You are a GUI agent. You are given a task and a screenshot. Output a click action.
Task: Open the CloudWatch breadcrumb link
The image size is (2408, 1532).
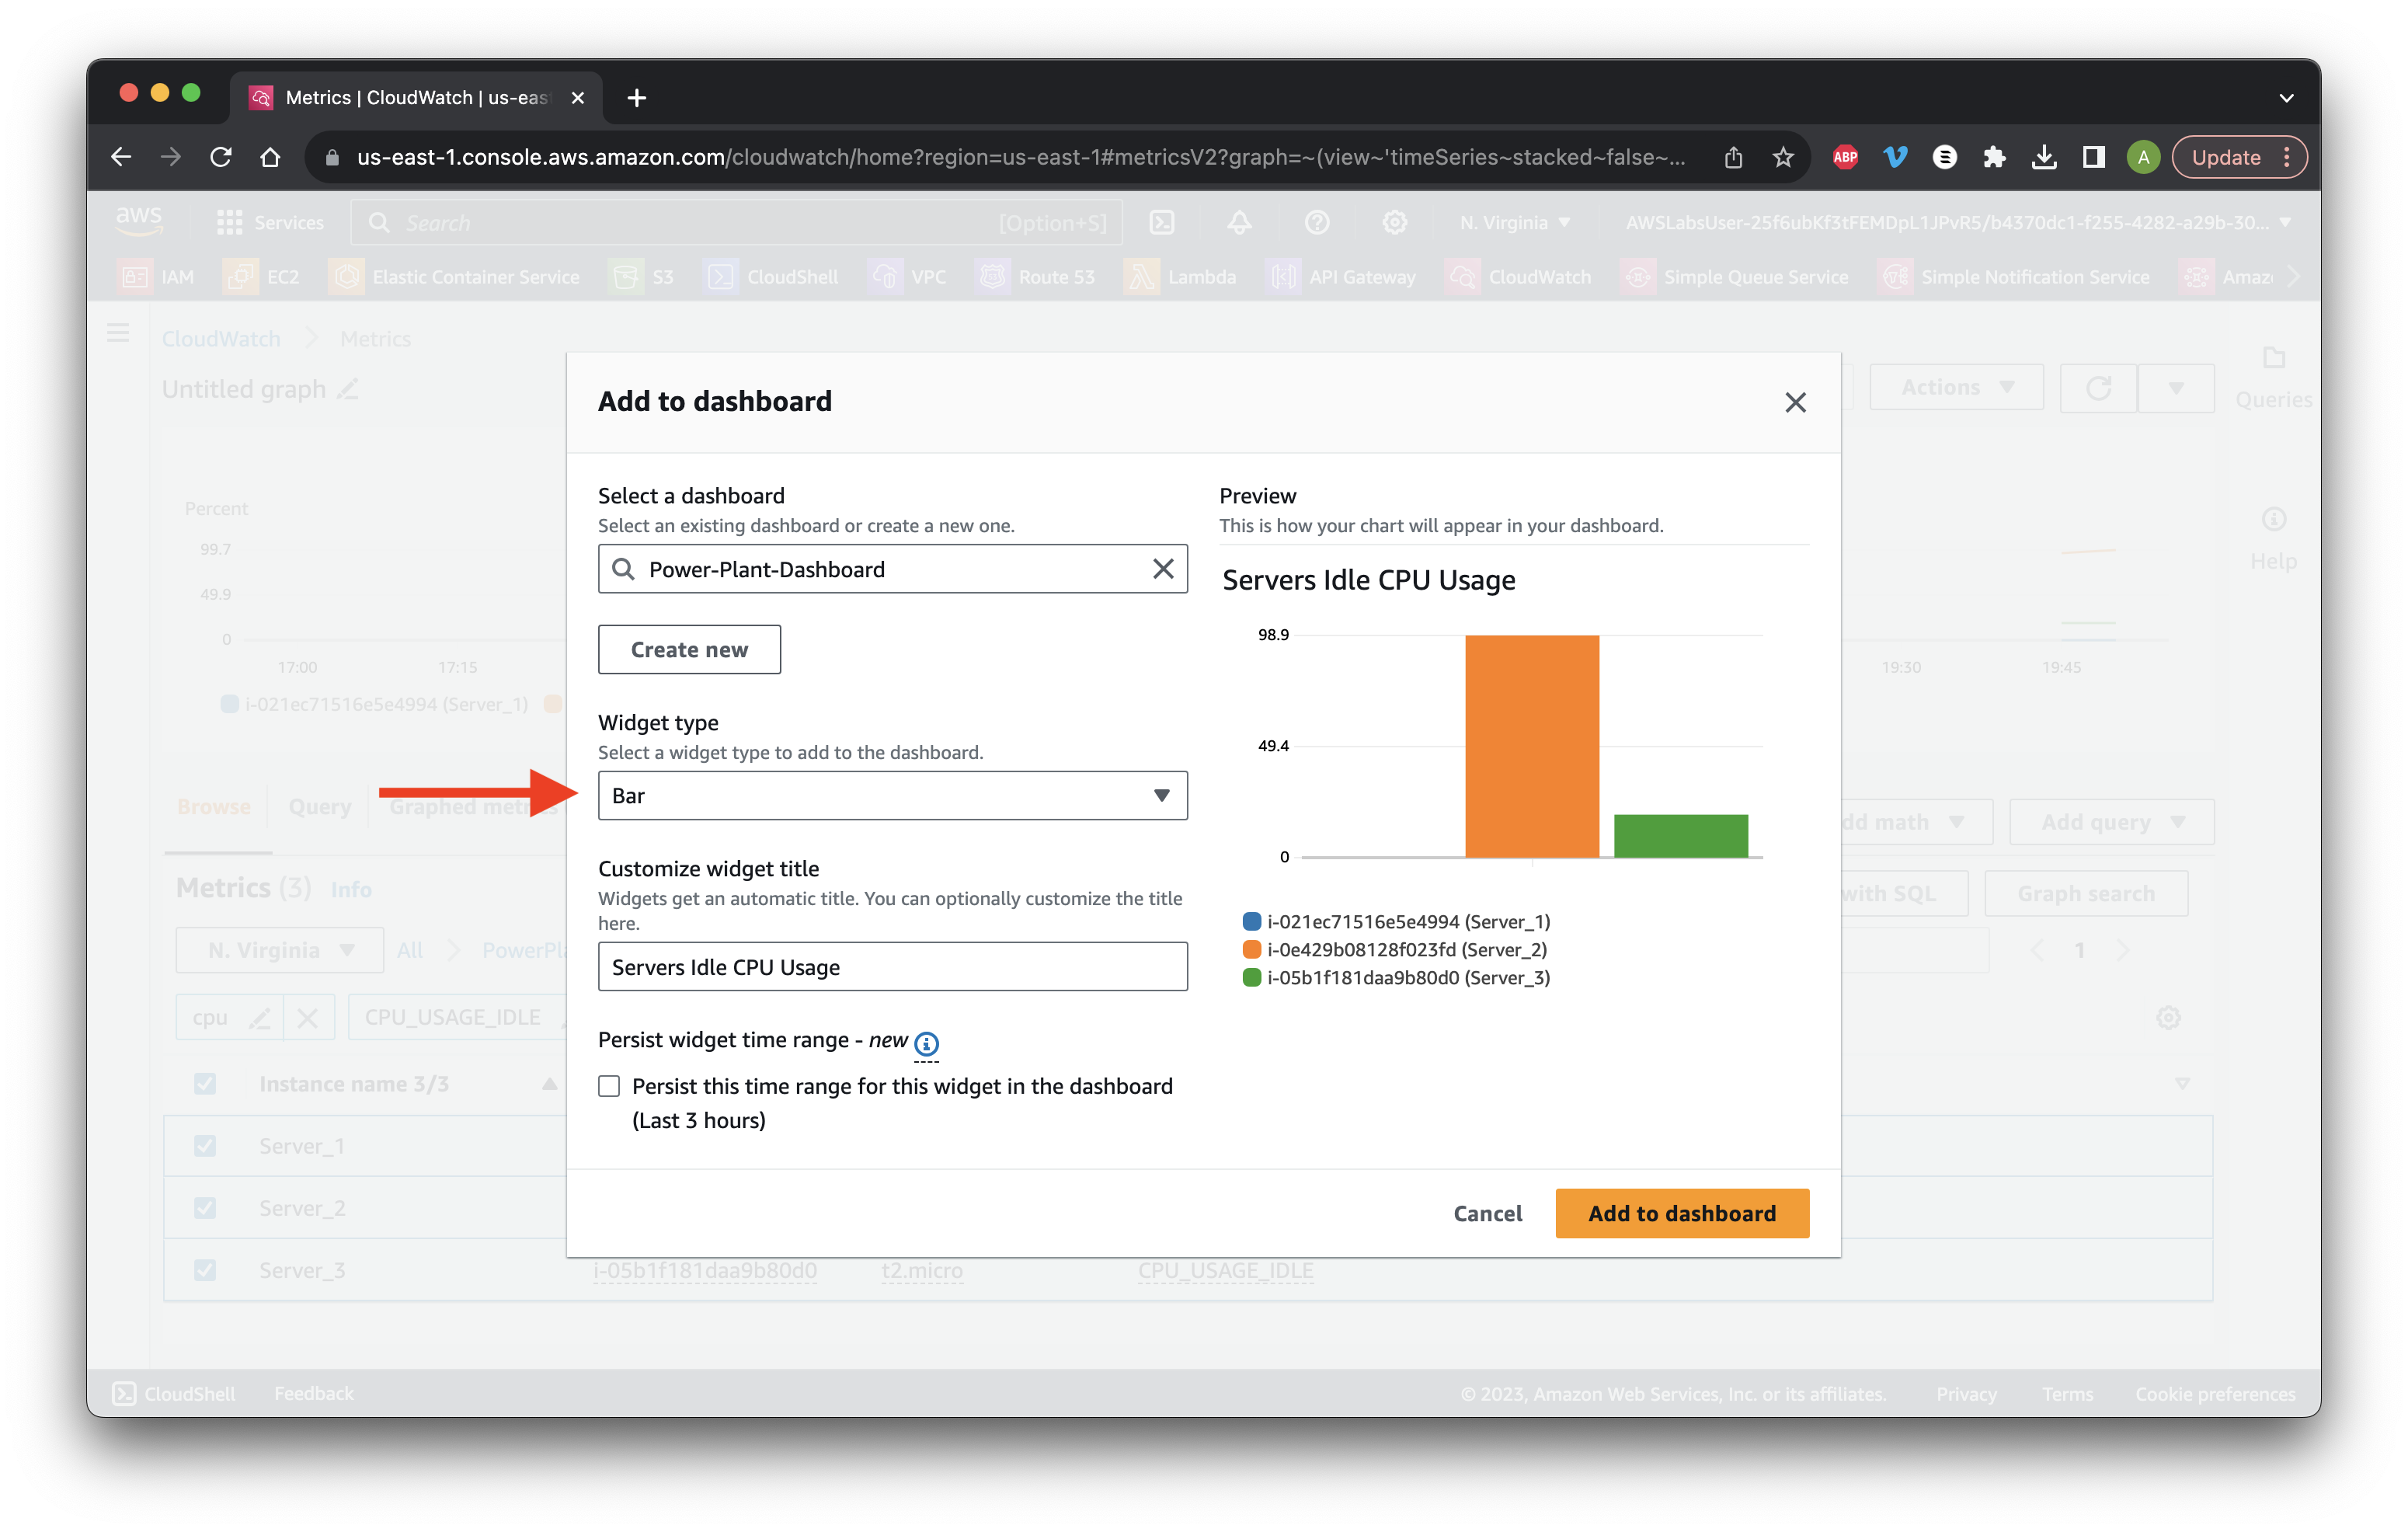tap(221, 339)
